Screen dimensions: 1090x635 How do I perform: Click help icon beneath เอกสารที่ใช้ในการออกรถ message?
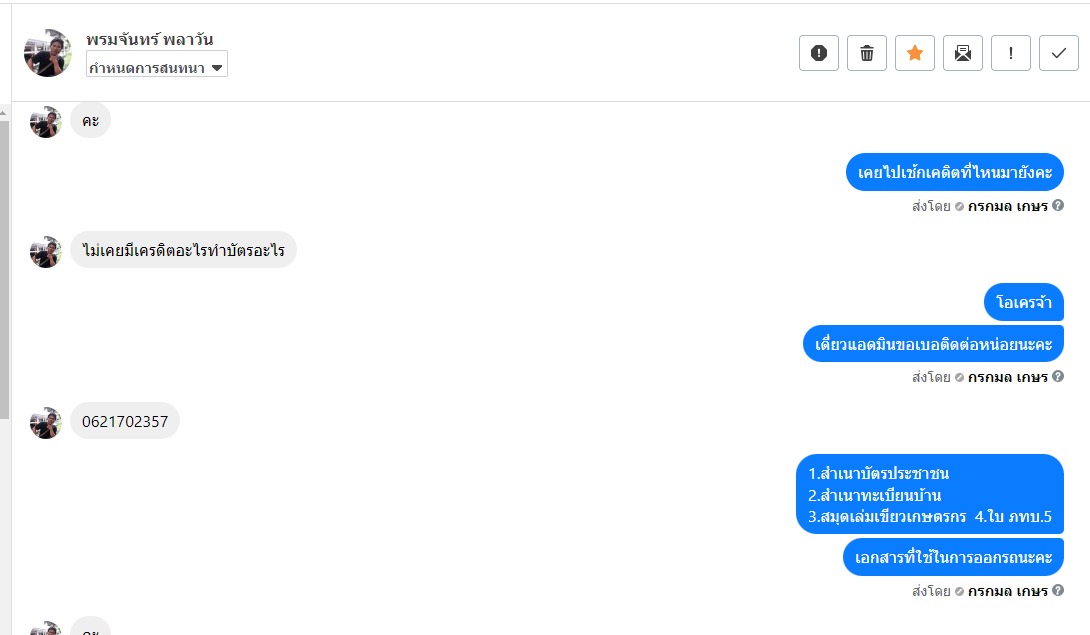click(x=1057, y=591)
